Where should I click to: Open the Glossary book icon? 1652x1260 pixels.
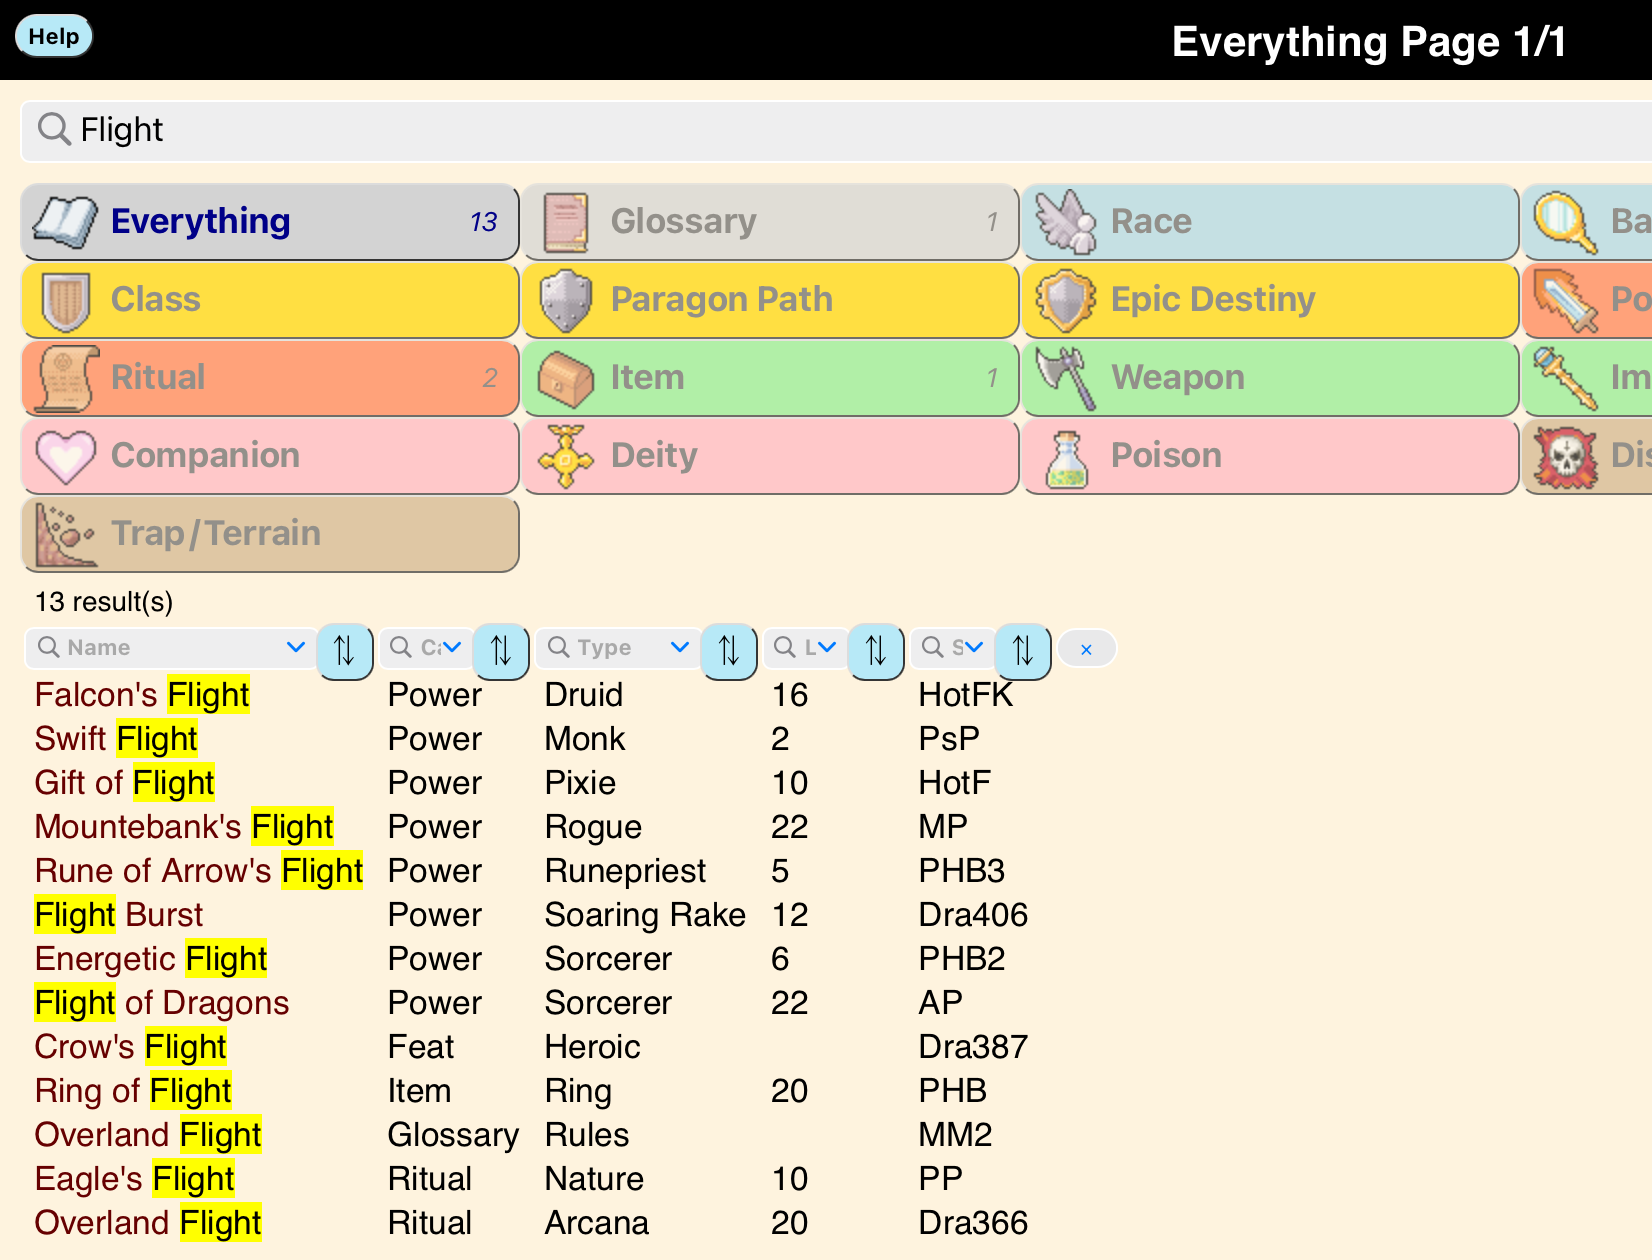(566, 223)
